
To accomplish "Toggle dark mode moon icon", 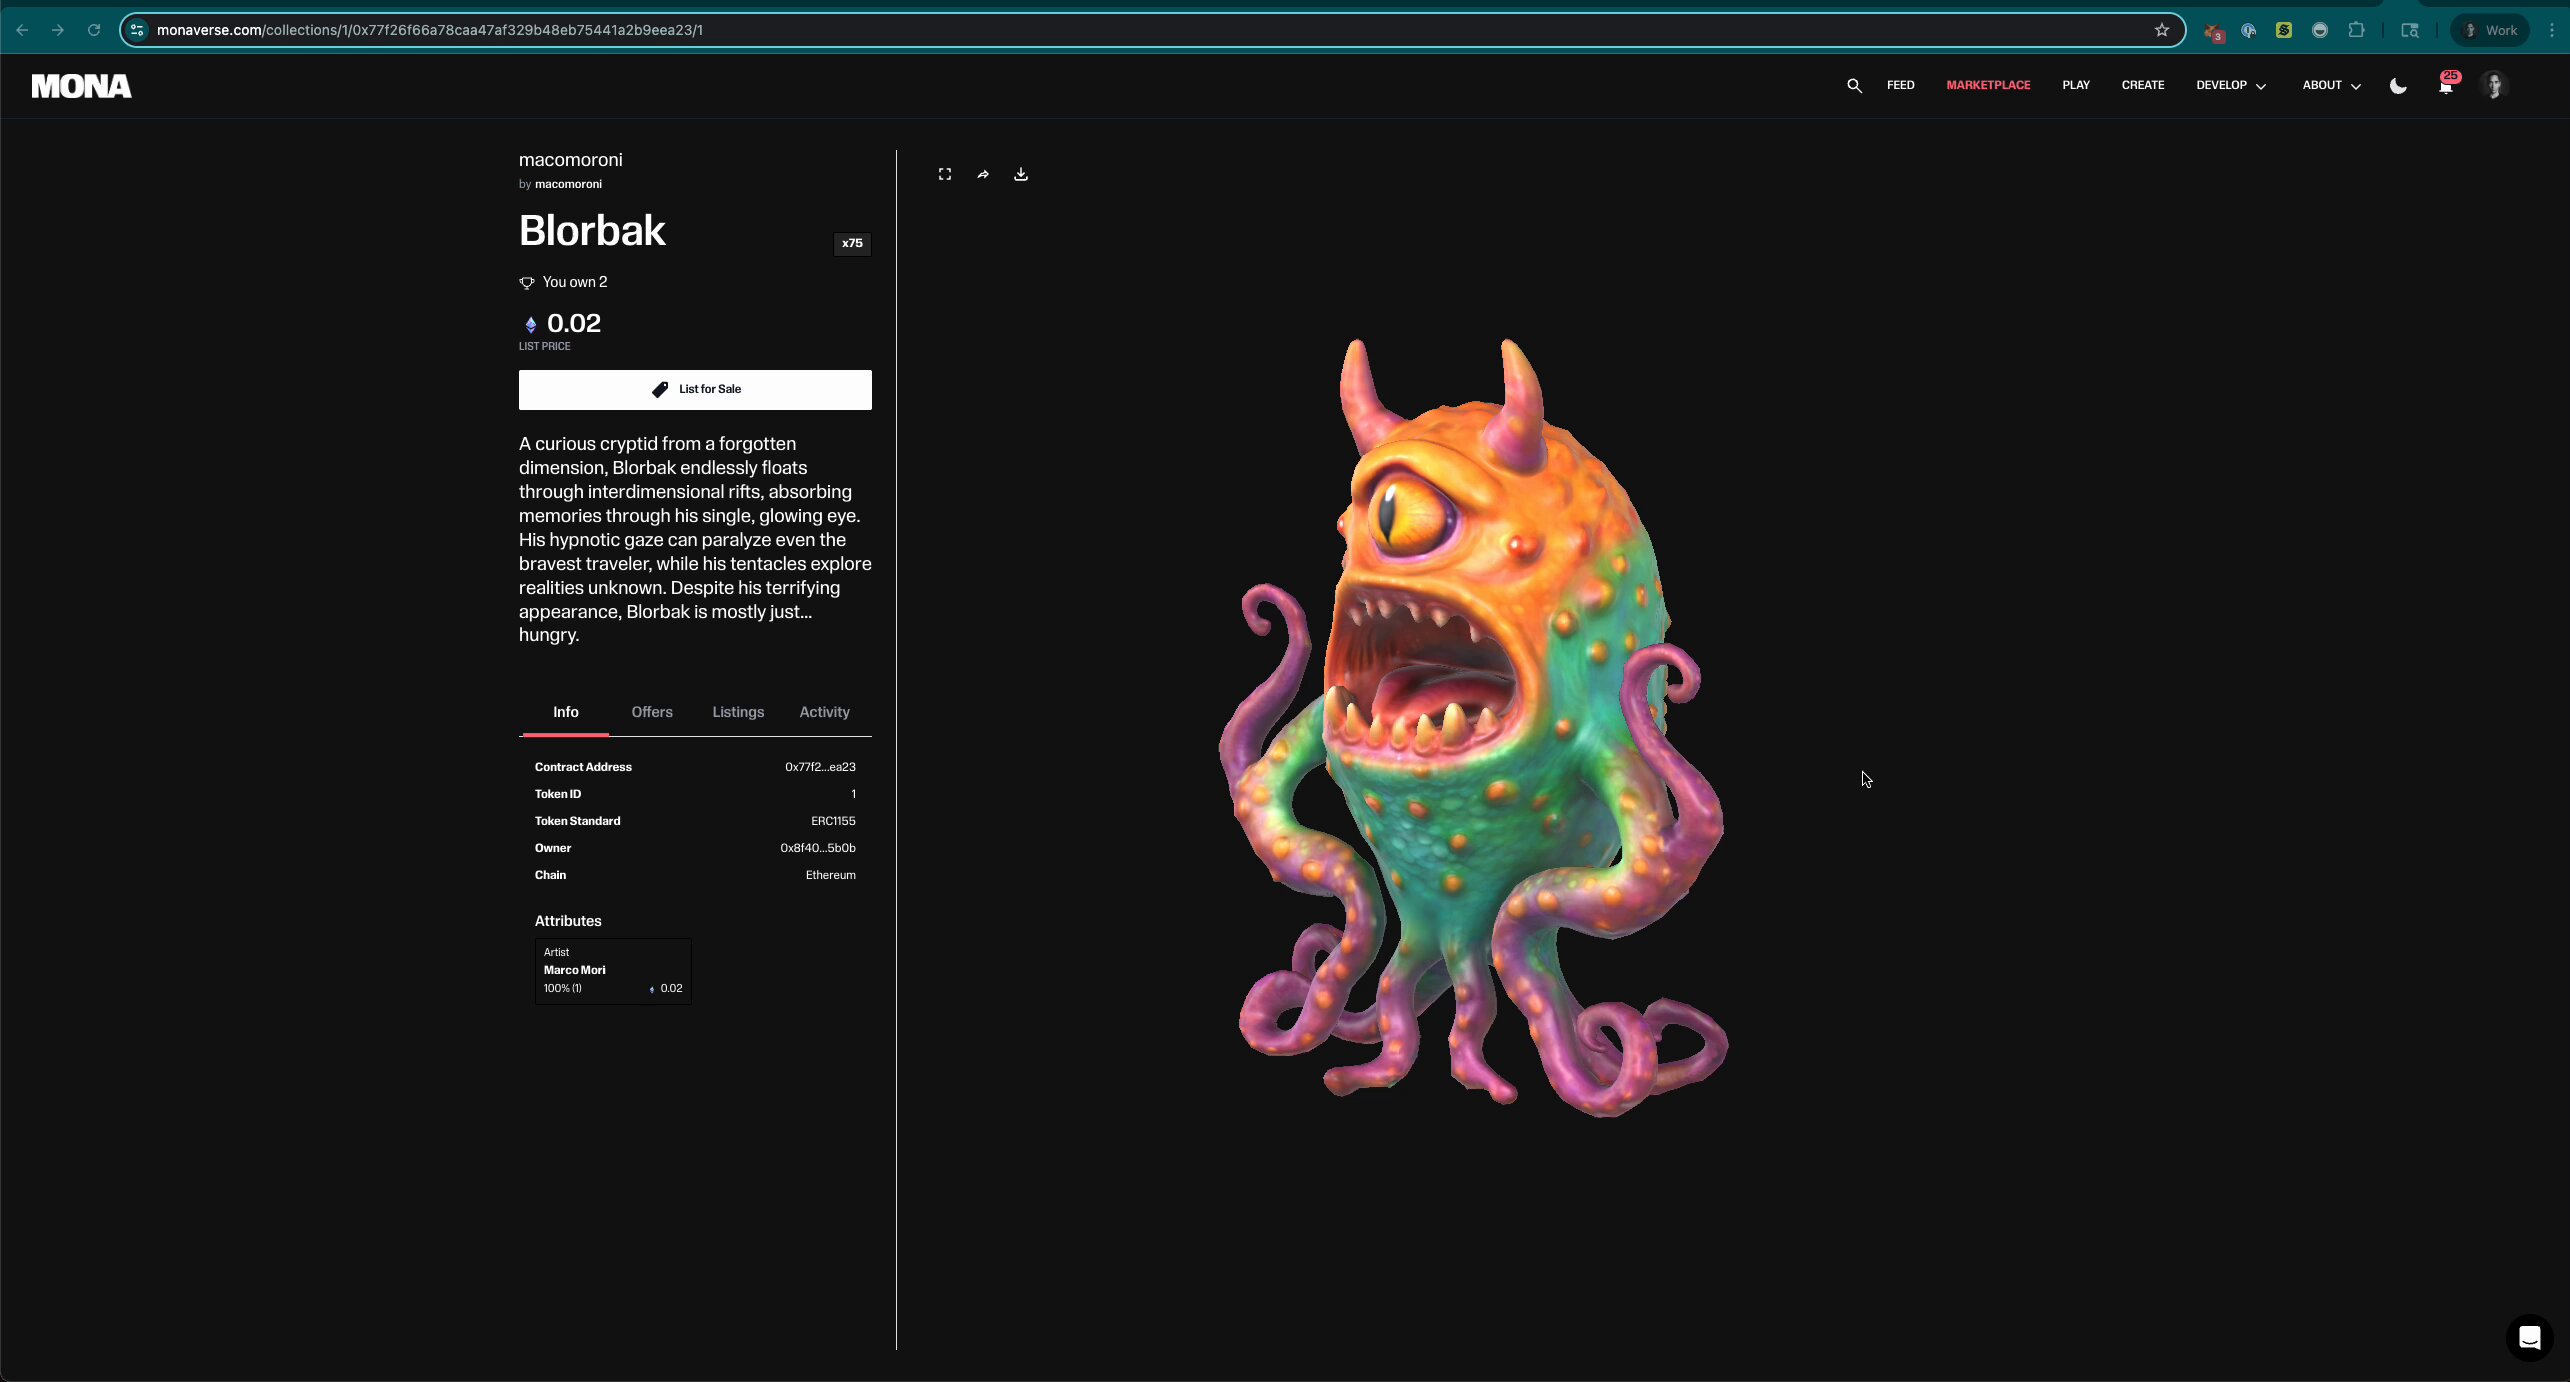I will 2398,86.
